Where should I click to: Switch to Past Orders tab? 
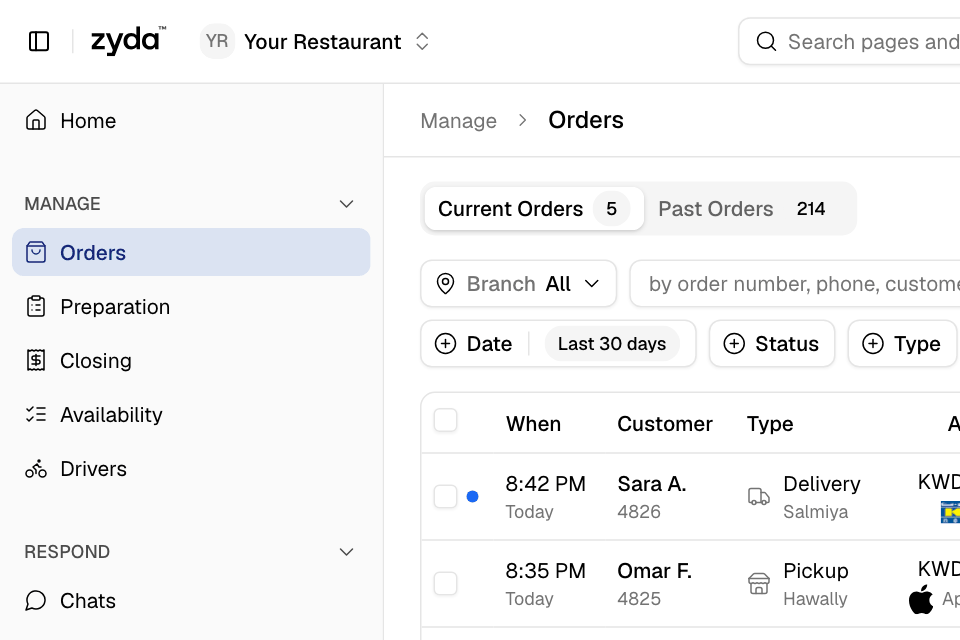(742, 209)
